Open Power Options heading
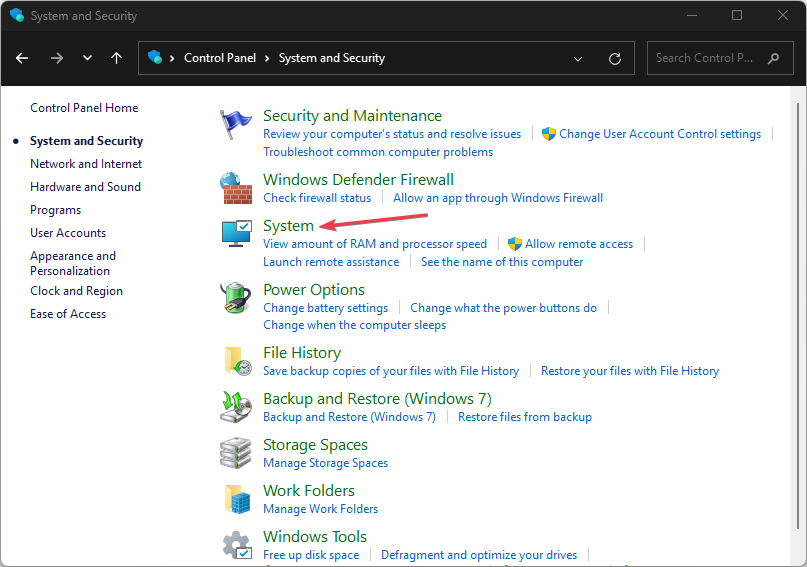This screenshot has width=807, height=567. (x=313, y=290)
